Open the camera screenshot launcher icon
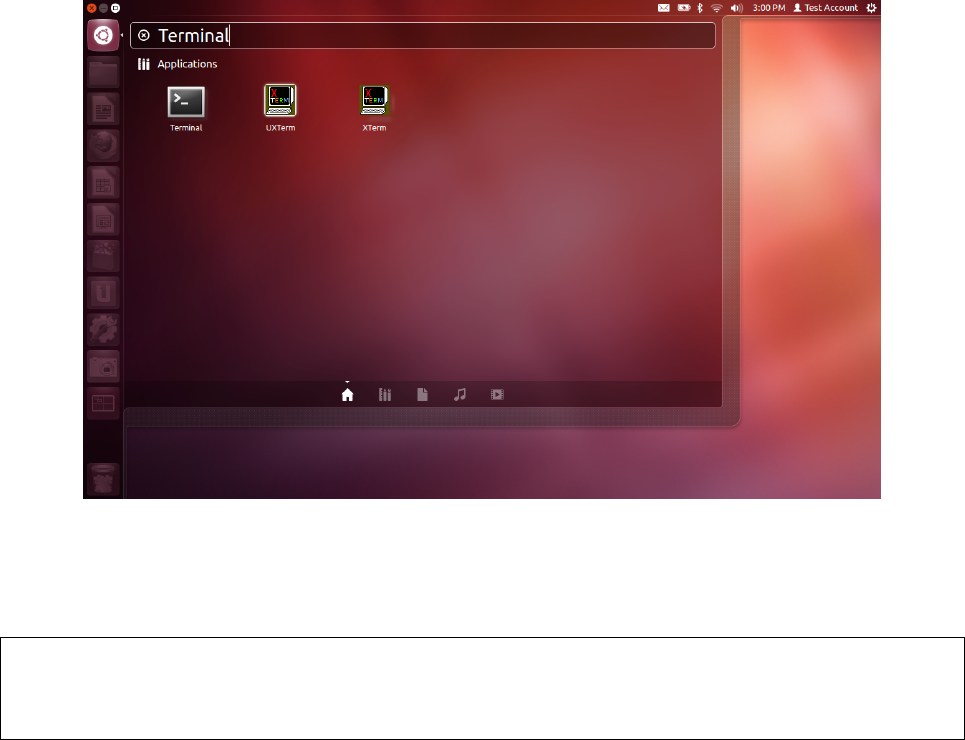This screenshot has height=740, width=965. coord(103,366)
